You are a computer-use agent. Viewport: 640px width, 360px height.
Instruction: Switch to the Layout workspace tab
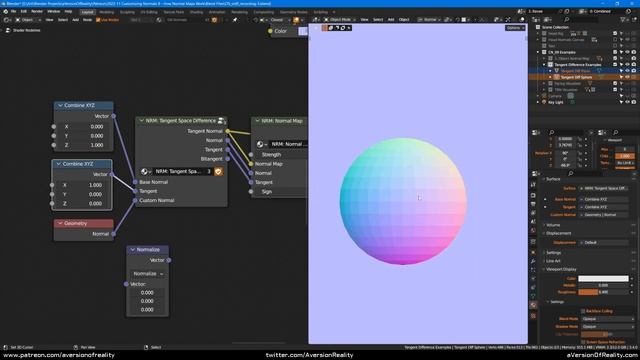click(x=87, y=12)
